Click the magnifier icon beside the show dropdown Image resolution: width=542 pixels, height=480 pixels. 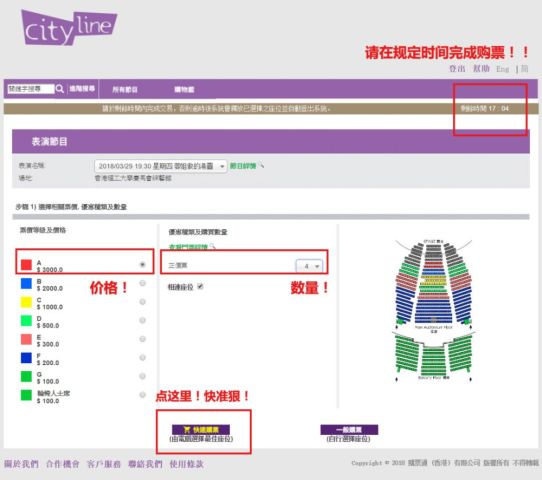click(262, 166)
